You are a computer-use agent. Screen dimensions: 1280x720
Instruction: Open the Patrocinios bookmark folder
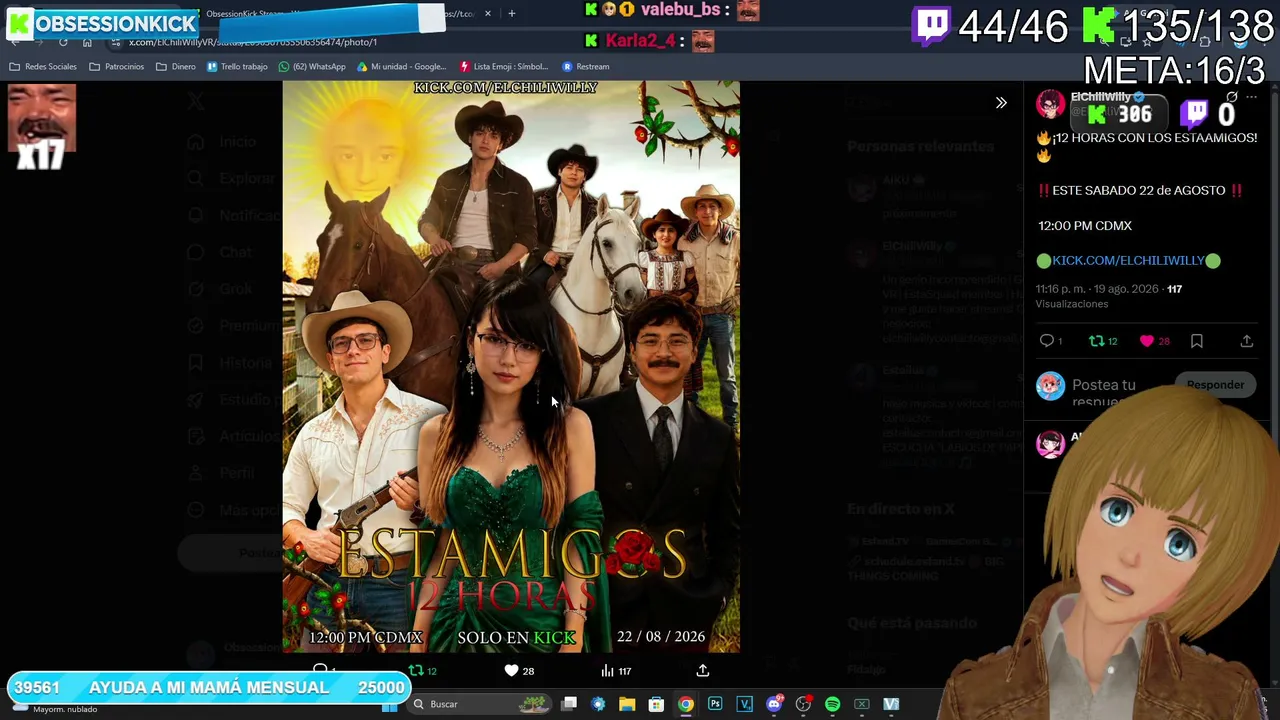pos(117,67)
